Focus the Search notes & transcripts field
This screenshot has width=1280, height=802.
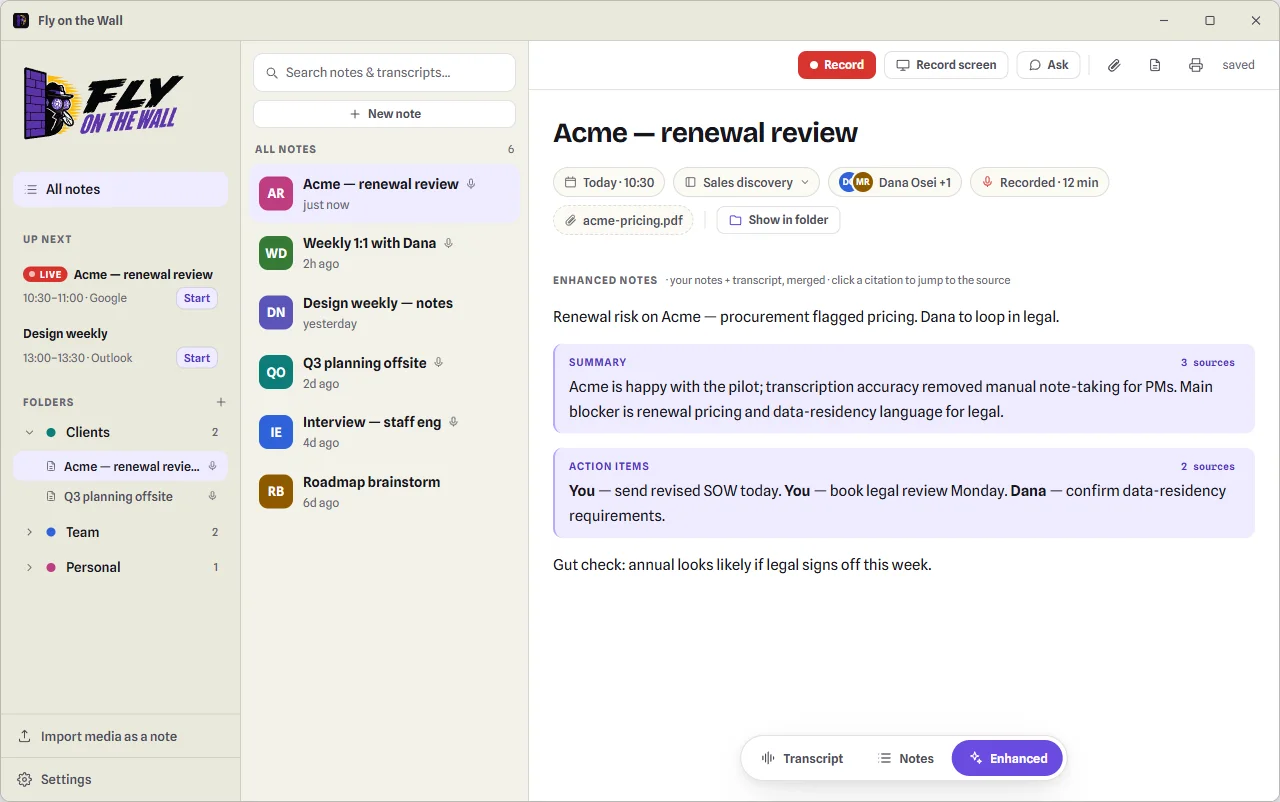pos(384,72)
